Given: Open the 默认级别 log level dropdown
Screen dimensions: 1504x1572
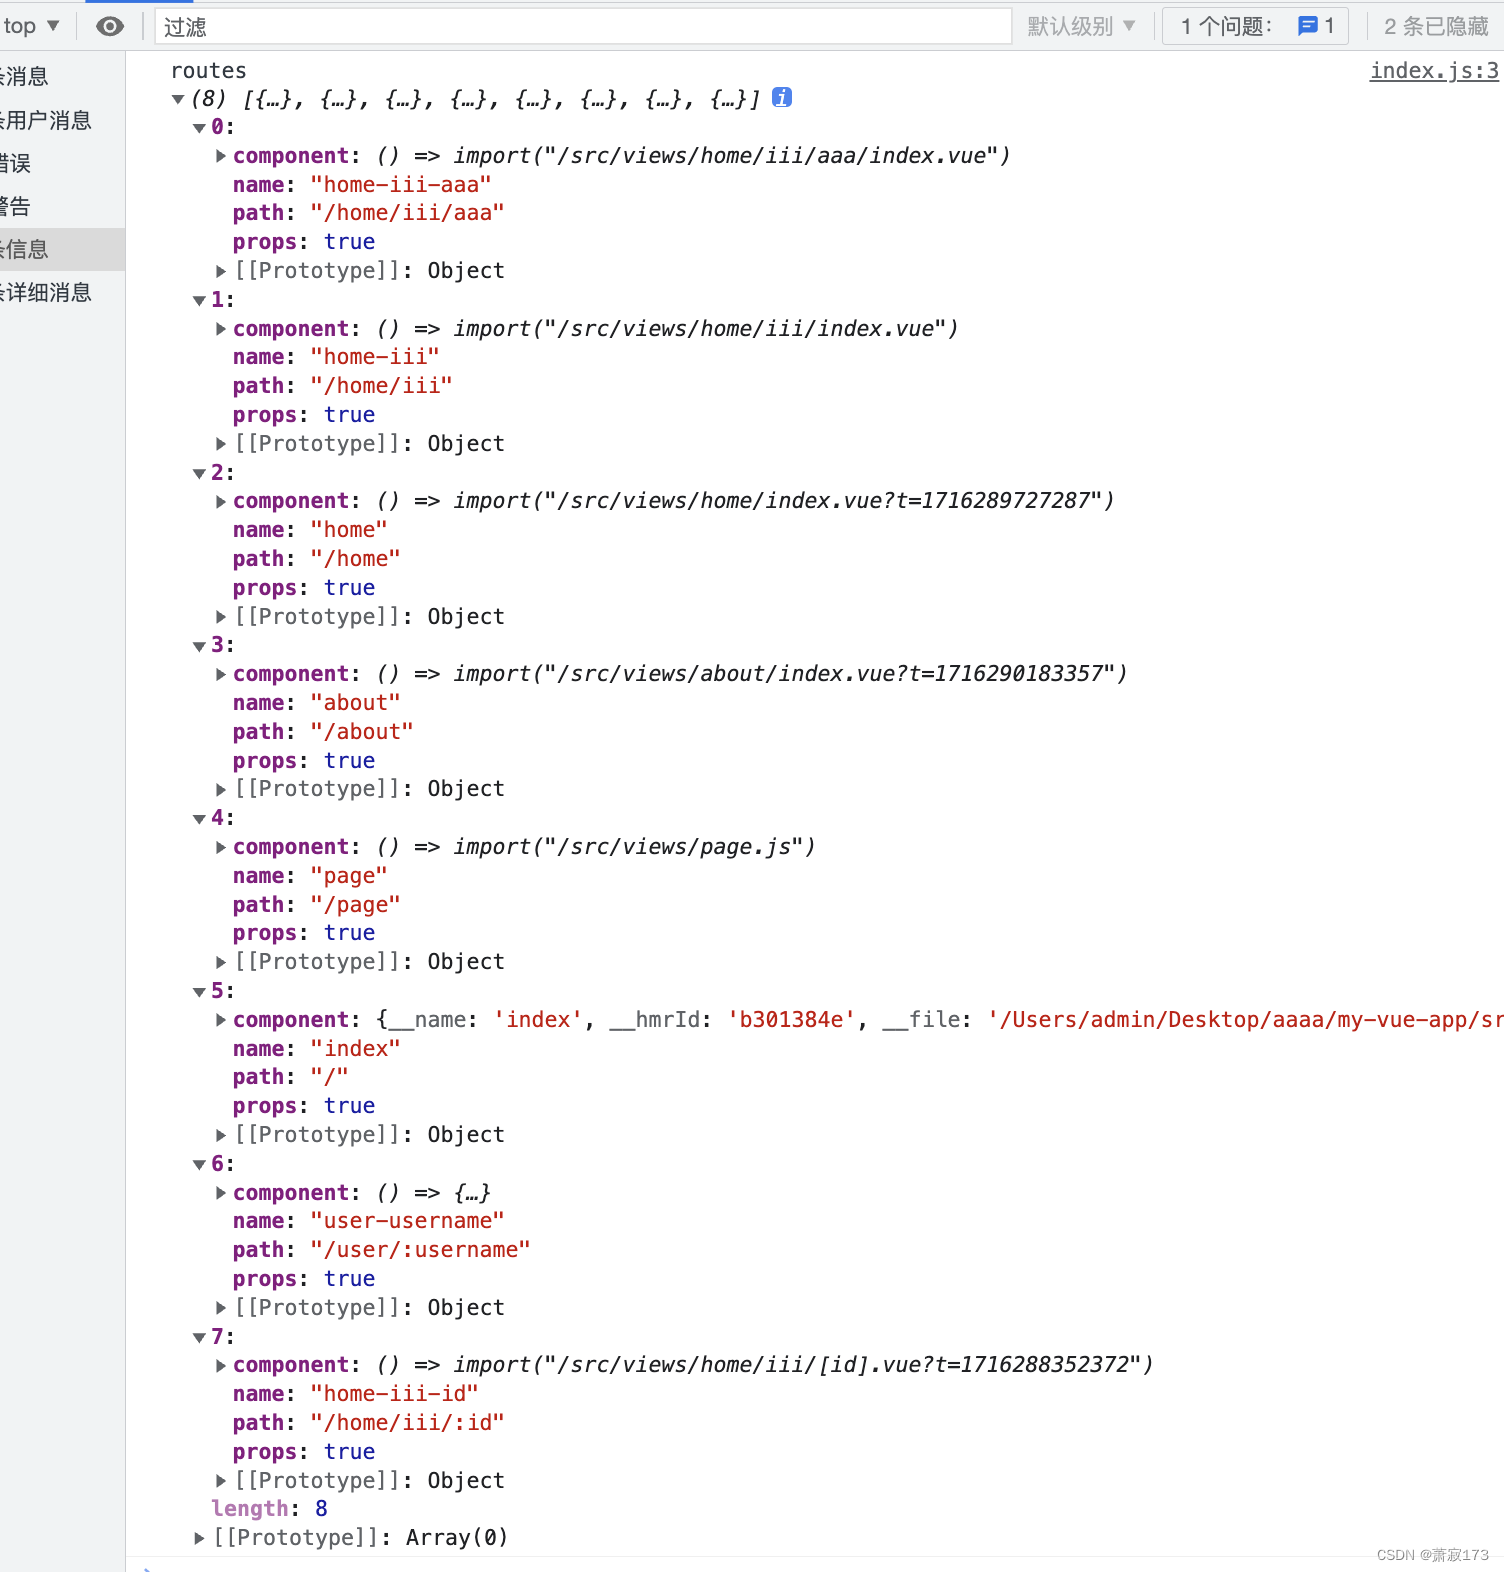Looking at the screenshot, I should click(1081, 26).
